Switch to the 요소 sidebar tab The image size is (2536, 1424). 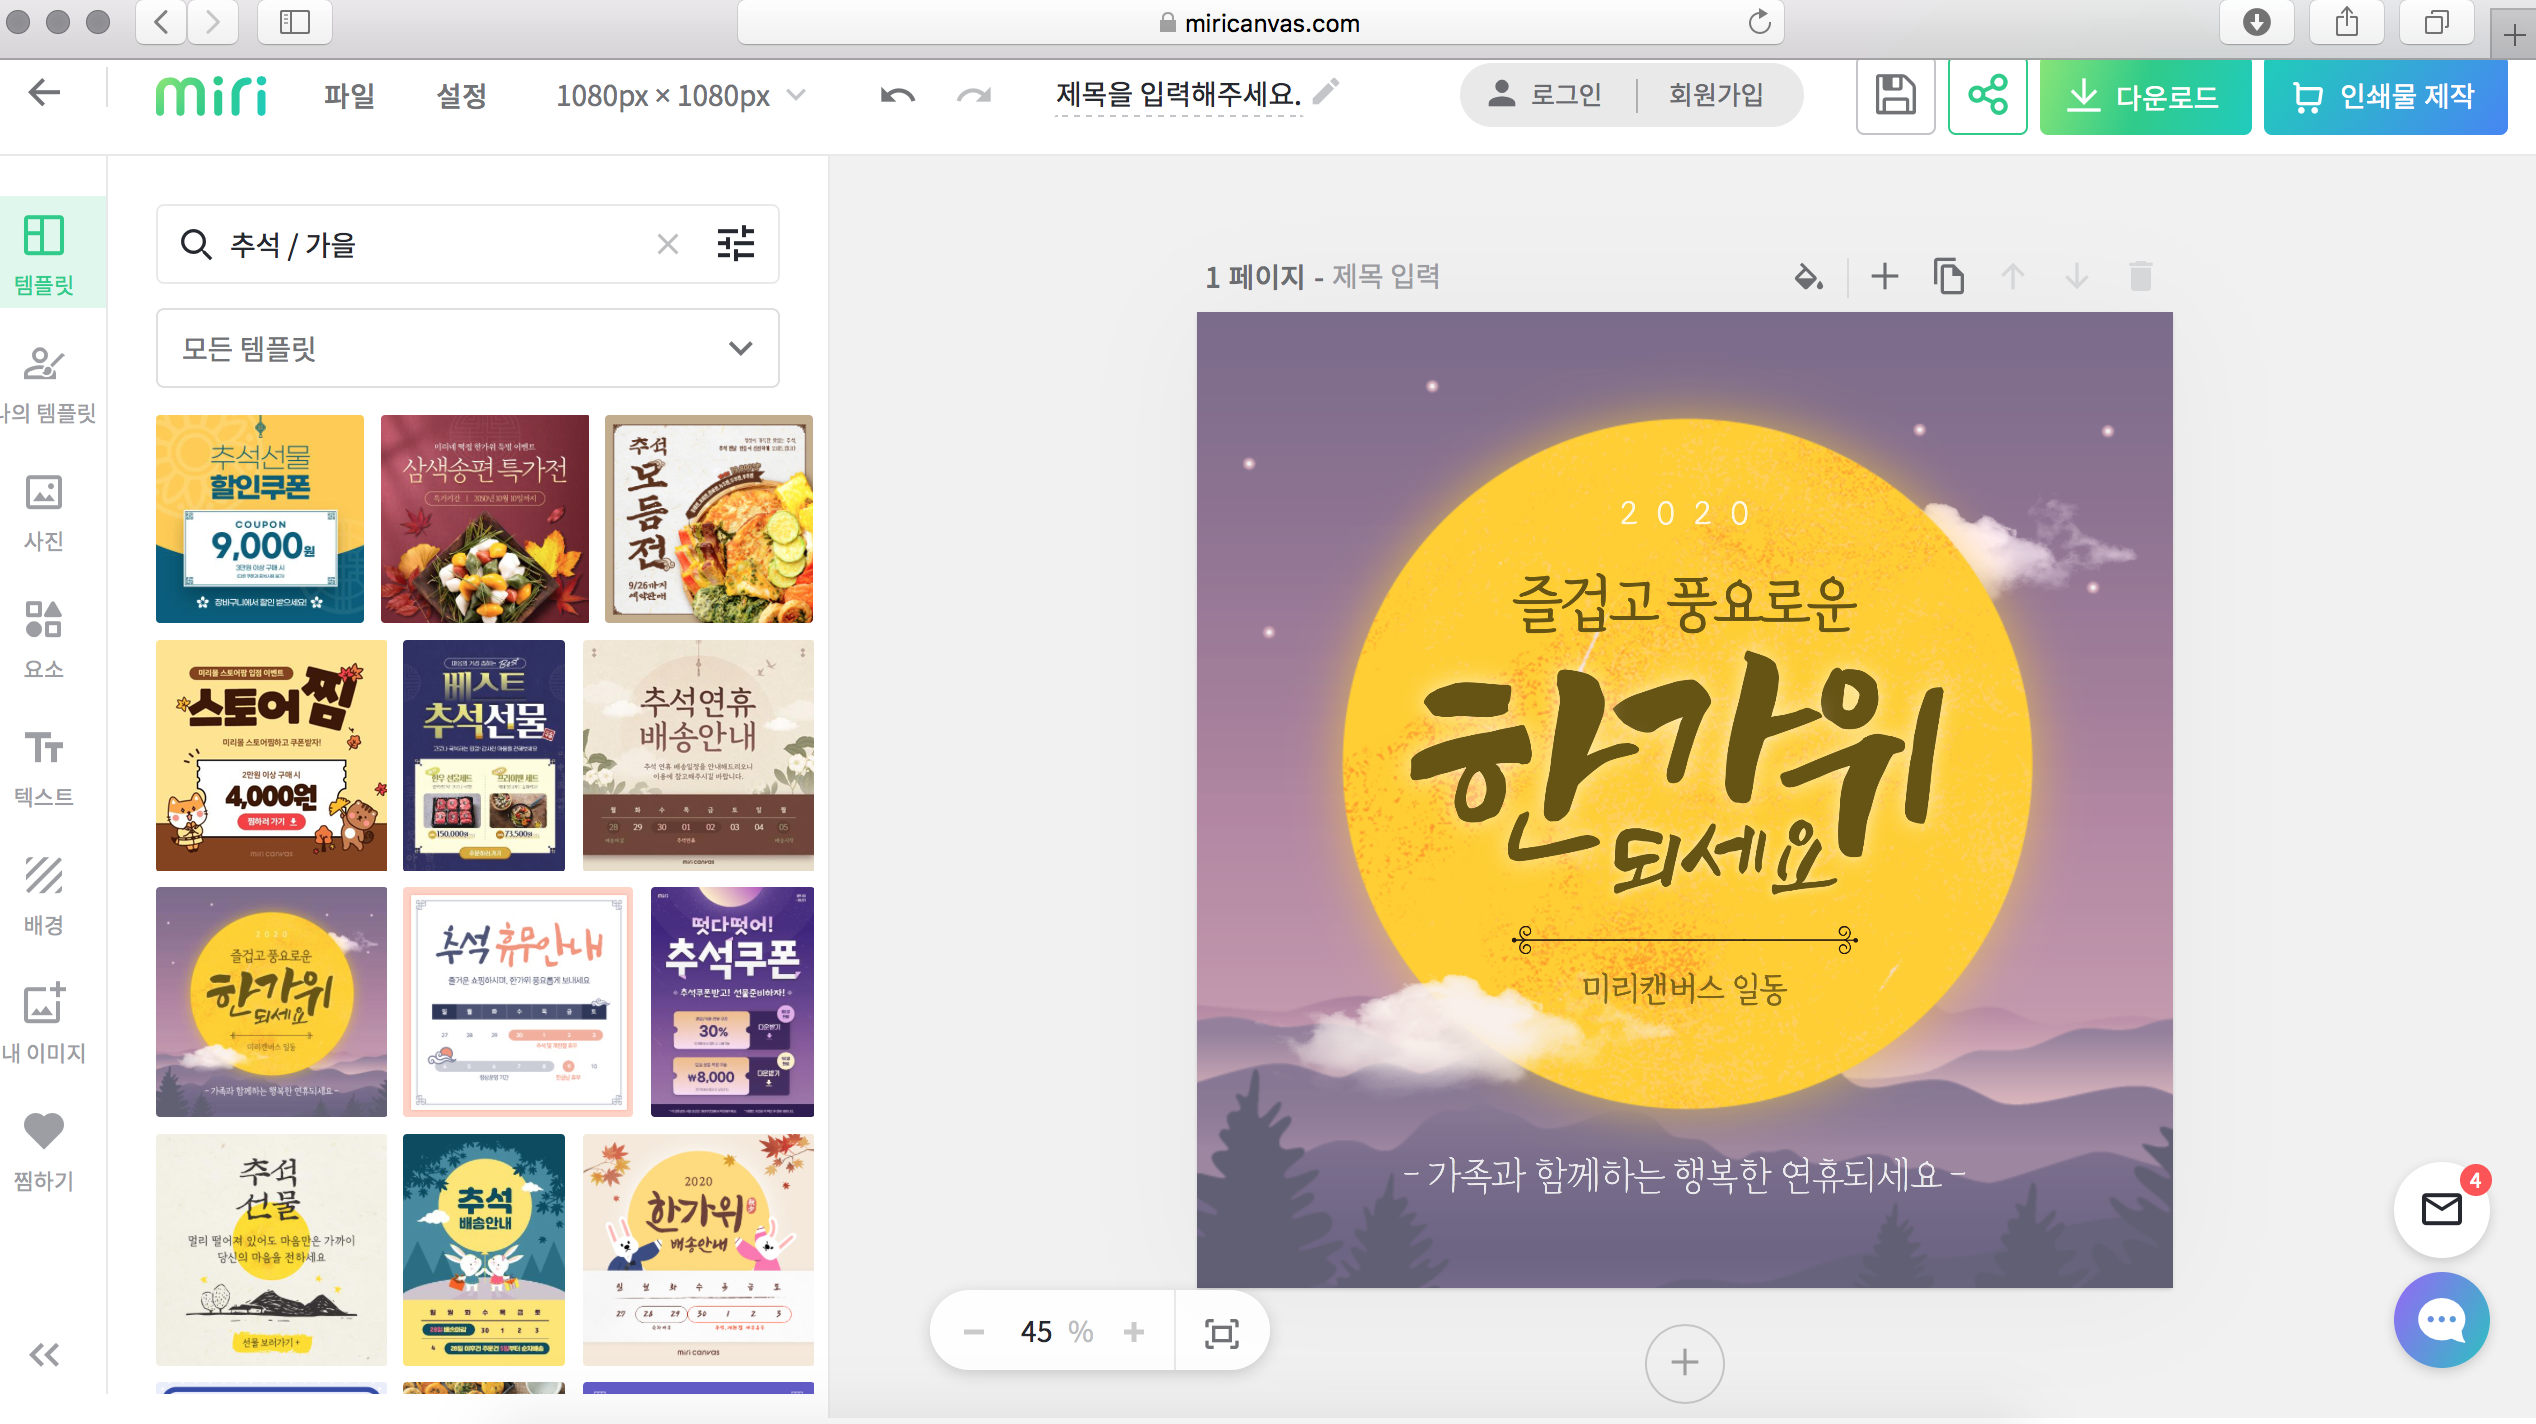(44, 640)
